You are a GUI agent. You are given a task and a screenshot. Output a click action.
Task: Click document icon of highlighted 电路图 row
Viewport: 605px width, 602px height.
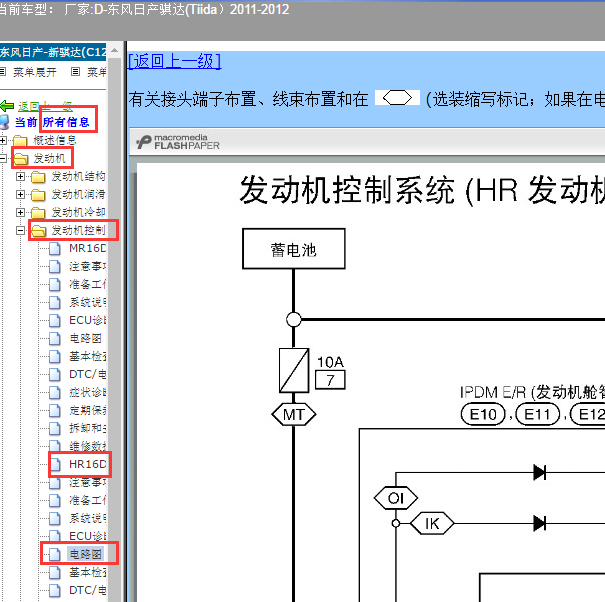click(54, 554)
